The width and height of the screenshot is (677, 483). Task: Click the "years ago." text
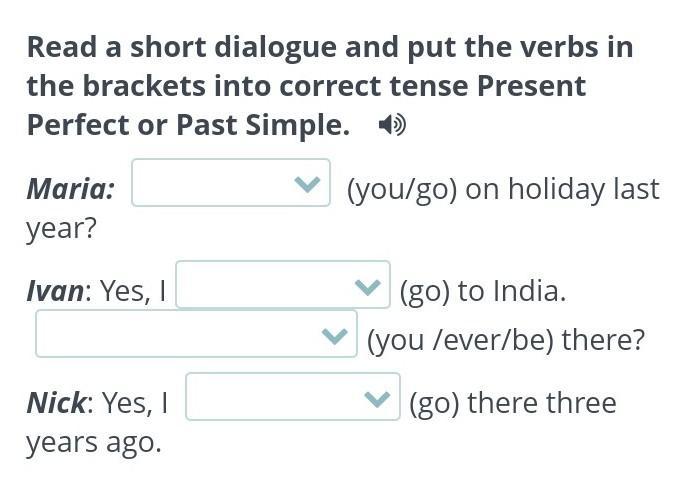94,443
